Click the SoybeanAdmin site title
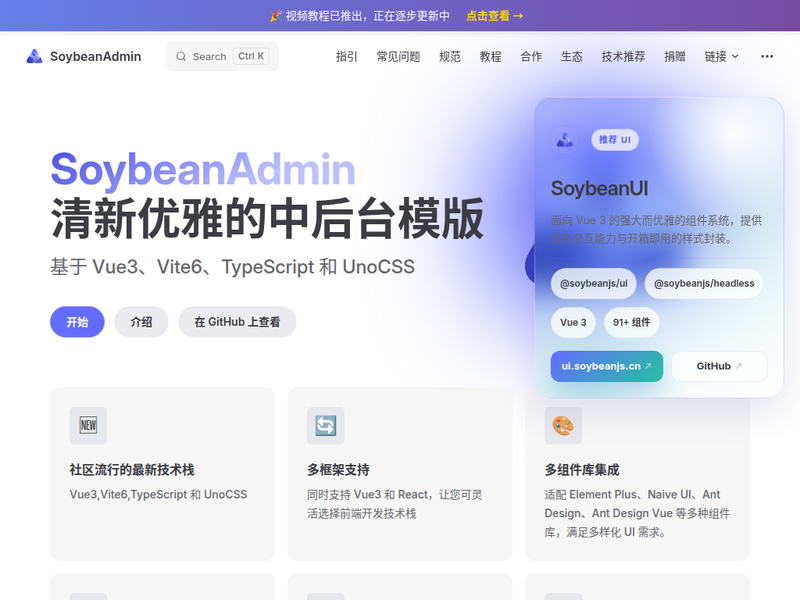The image size is (800, 600). [x=95, y=57]
